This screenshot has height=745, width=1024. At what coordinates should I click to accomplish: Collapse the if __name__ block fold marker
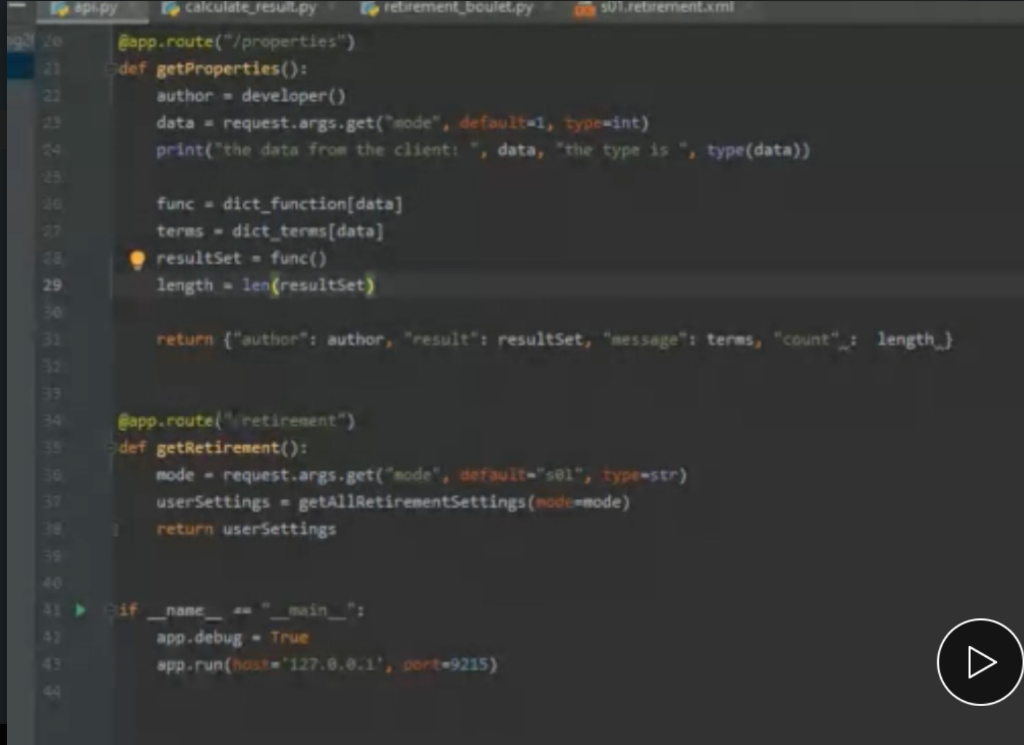coord(110,610)
